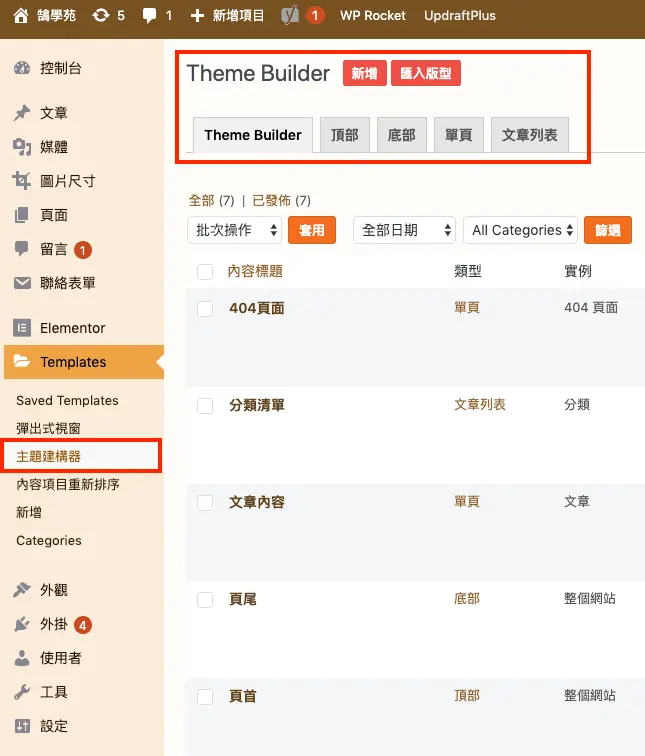Check the 頁尾 row checkbox
The width and height of the screenshot is (645, 756).
coord(205,600)
